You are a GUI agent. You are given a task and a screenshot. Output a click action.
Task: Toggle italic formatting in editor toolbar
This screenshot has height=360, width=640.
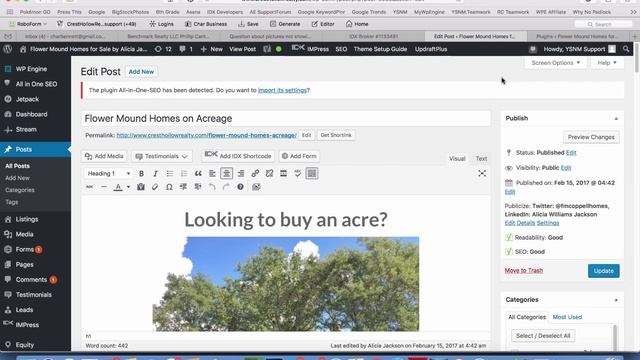tap(156, 173)
